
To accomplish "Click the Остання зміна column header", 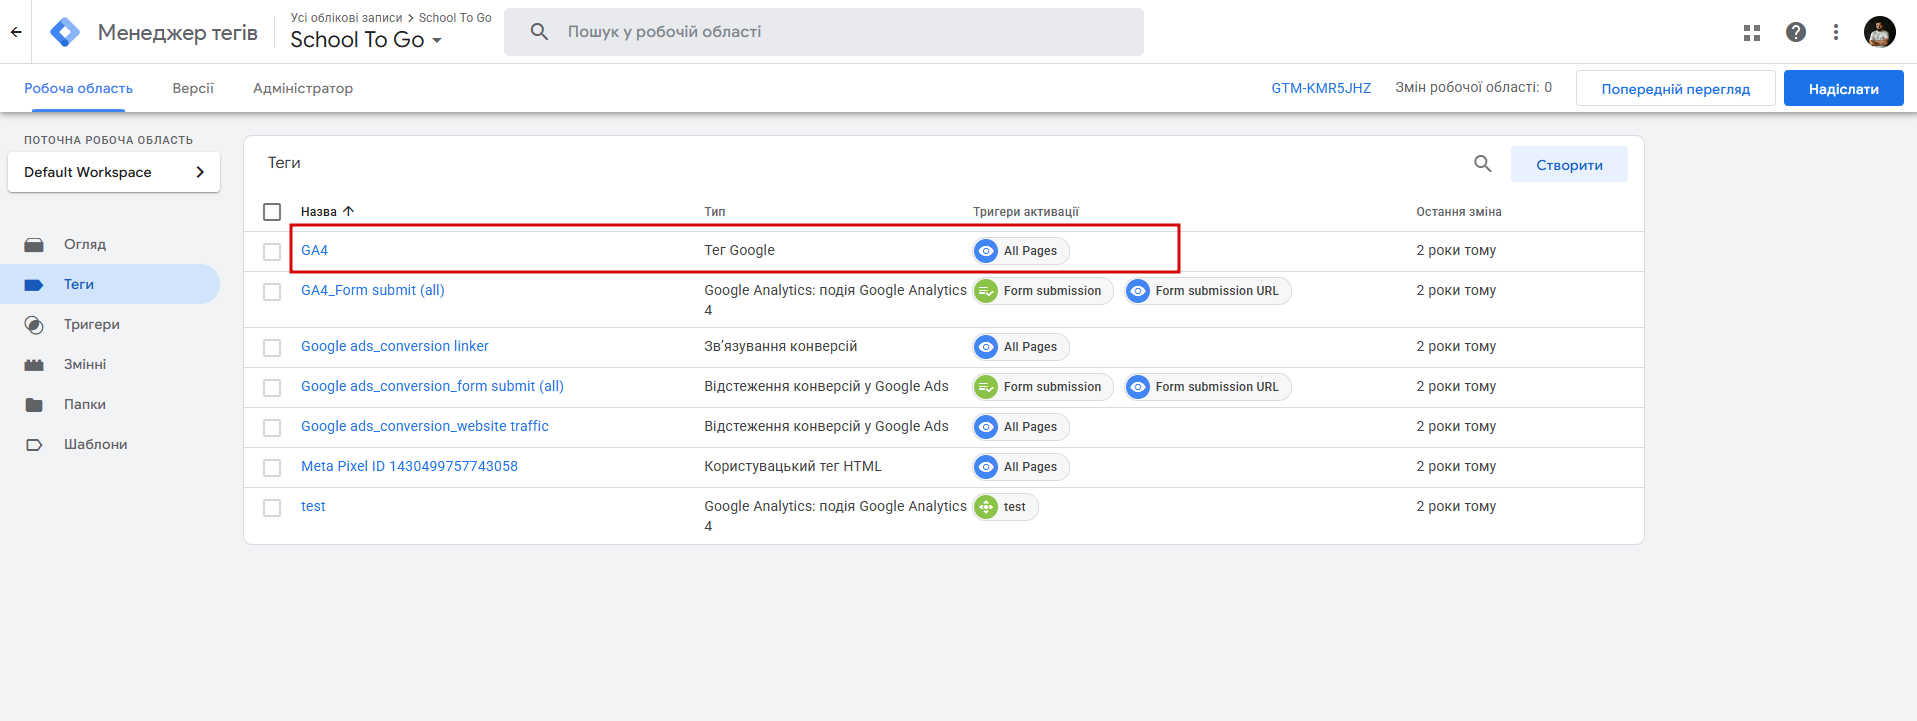I will (x=1459, y=212).
